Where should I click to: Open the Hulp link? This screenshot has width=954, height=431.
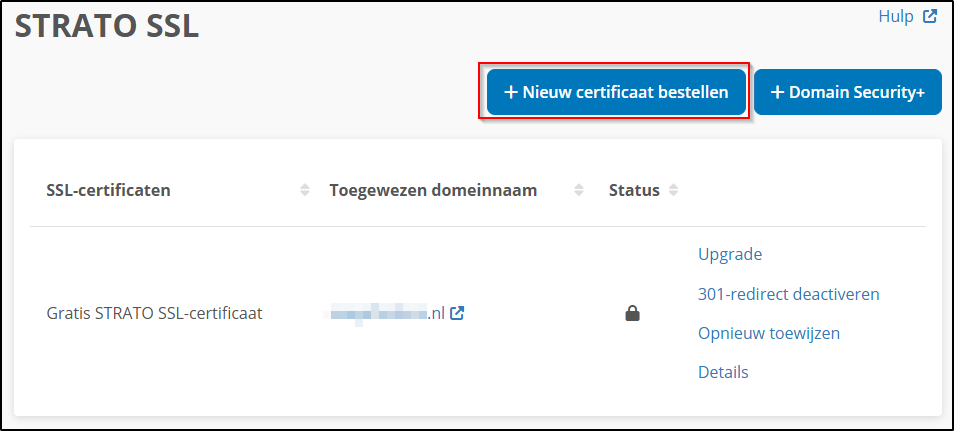(x=896, y=17)
